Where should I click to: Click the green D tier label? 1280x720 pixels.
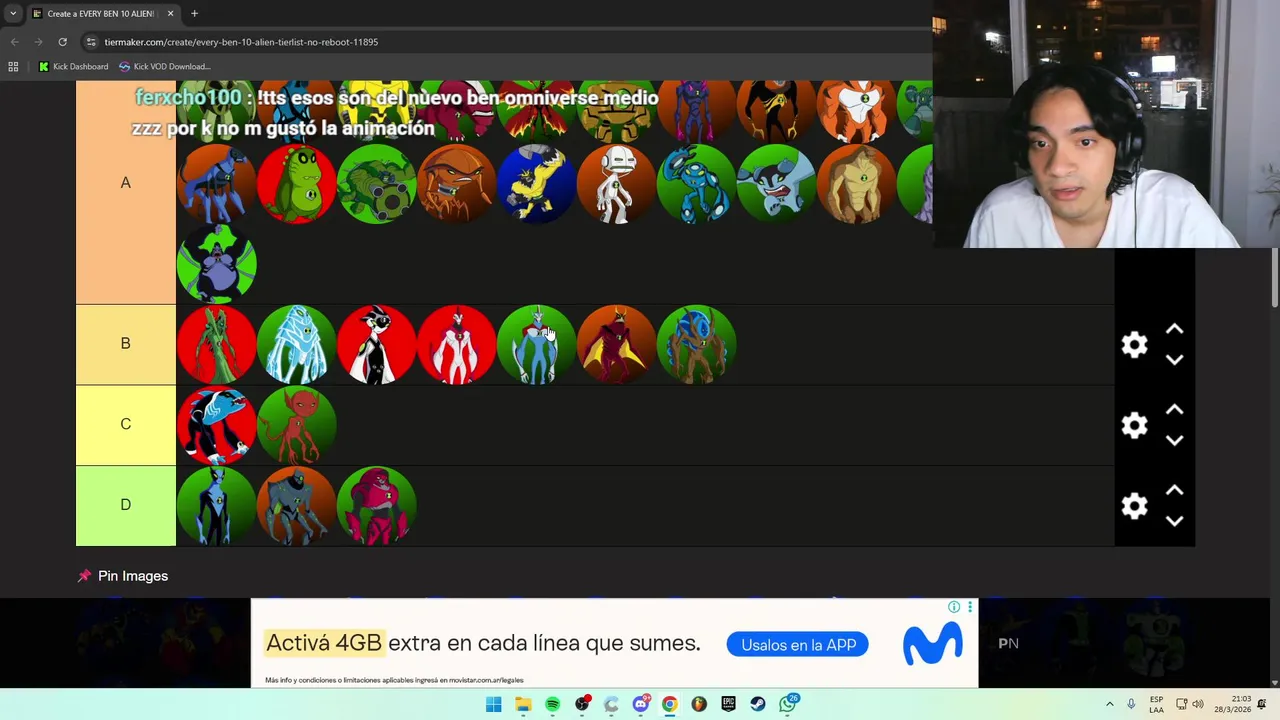tap(126, 505)
